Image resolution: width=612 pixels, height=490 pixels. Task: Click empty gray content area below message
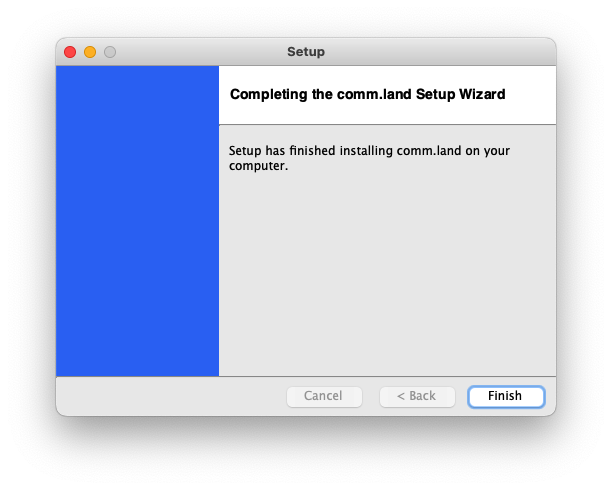387,273
